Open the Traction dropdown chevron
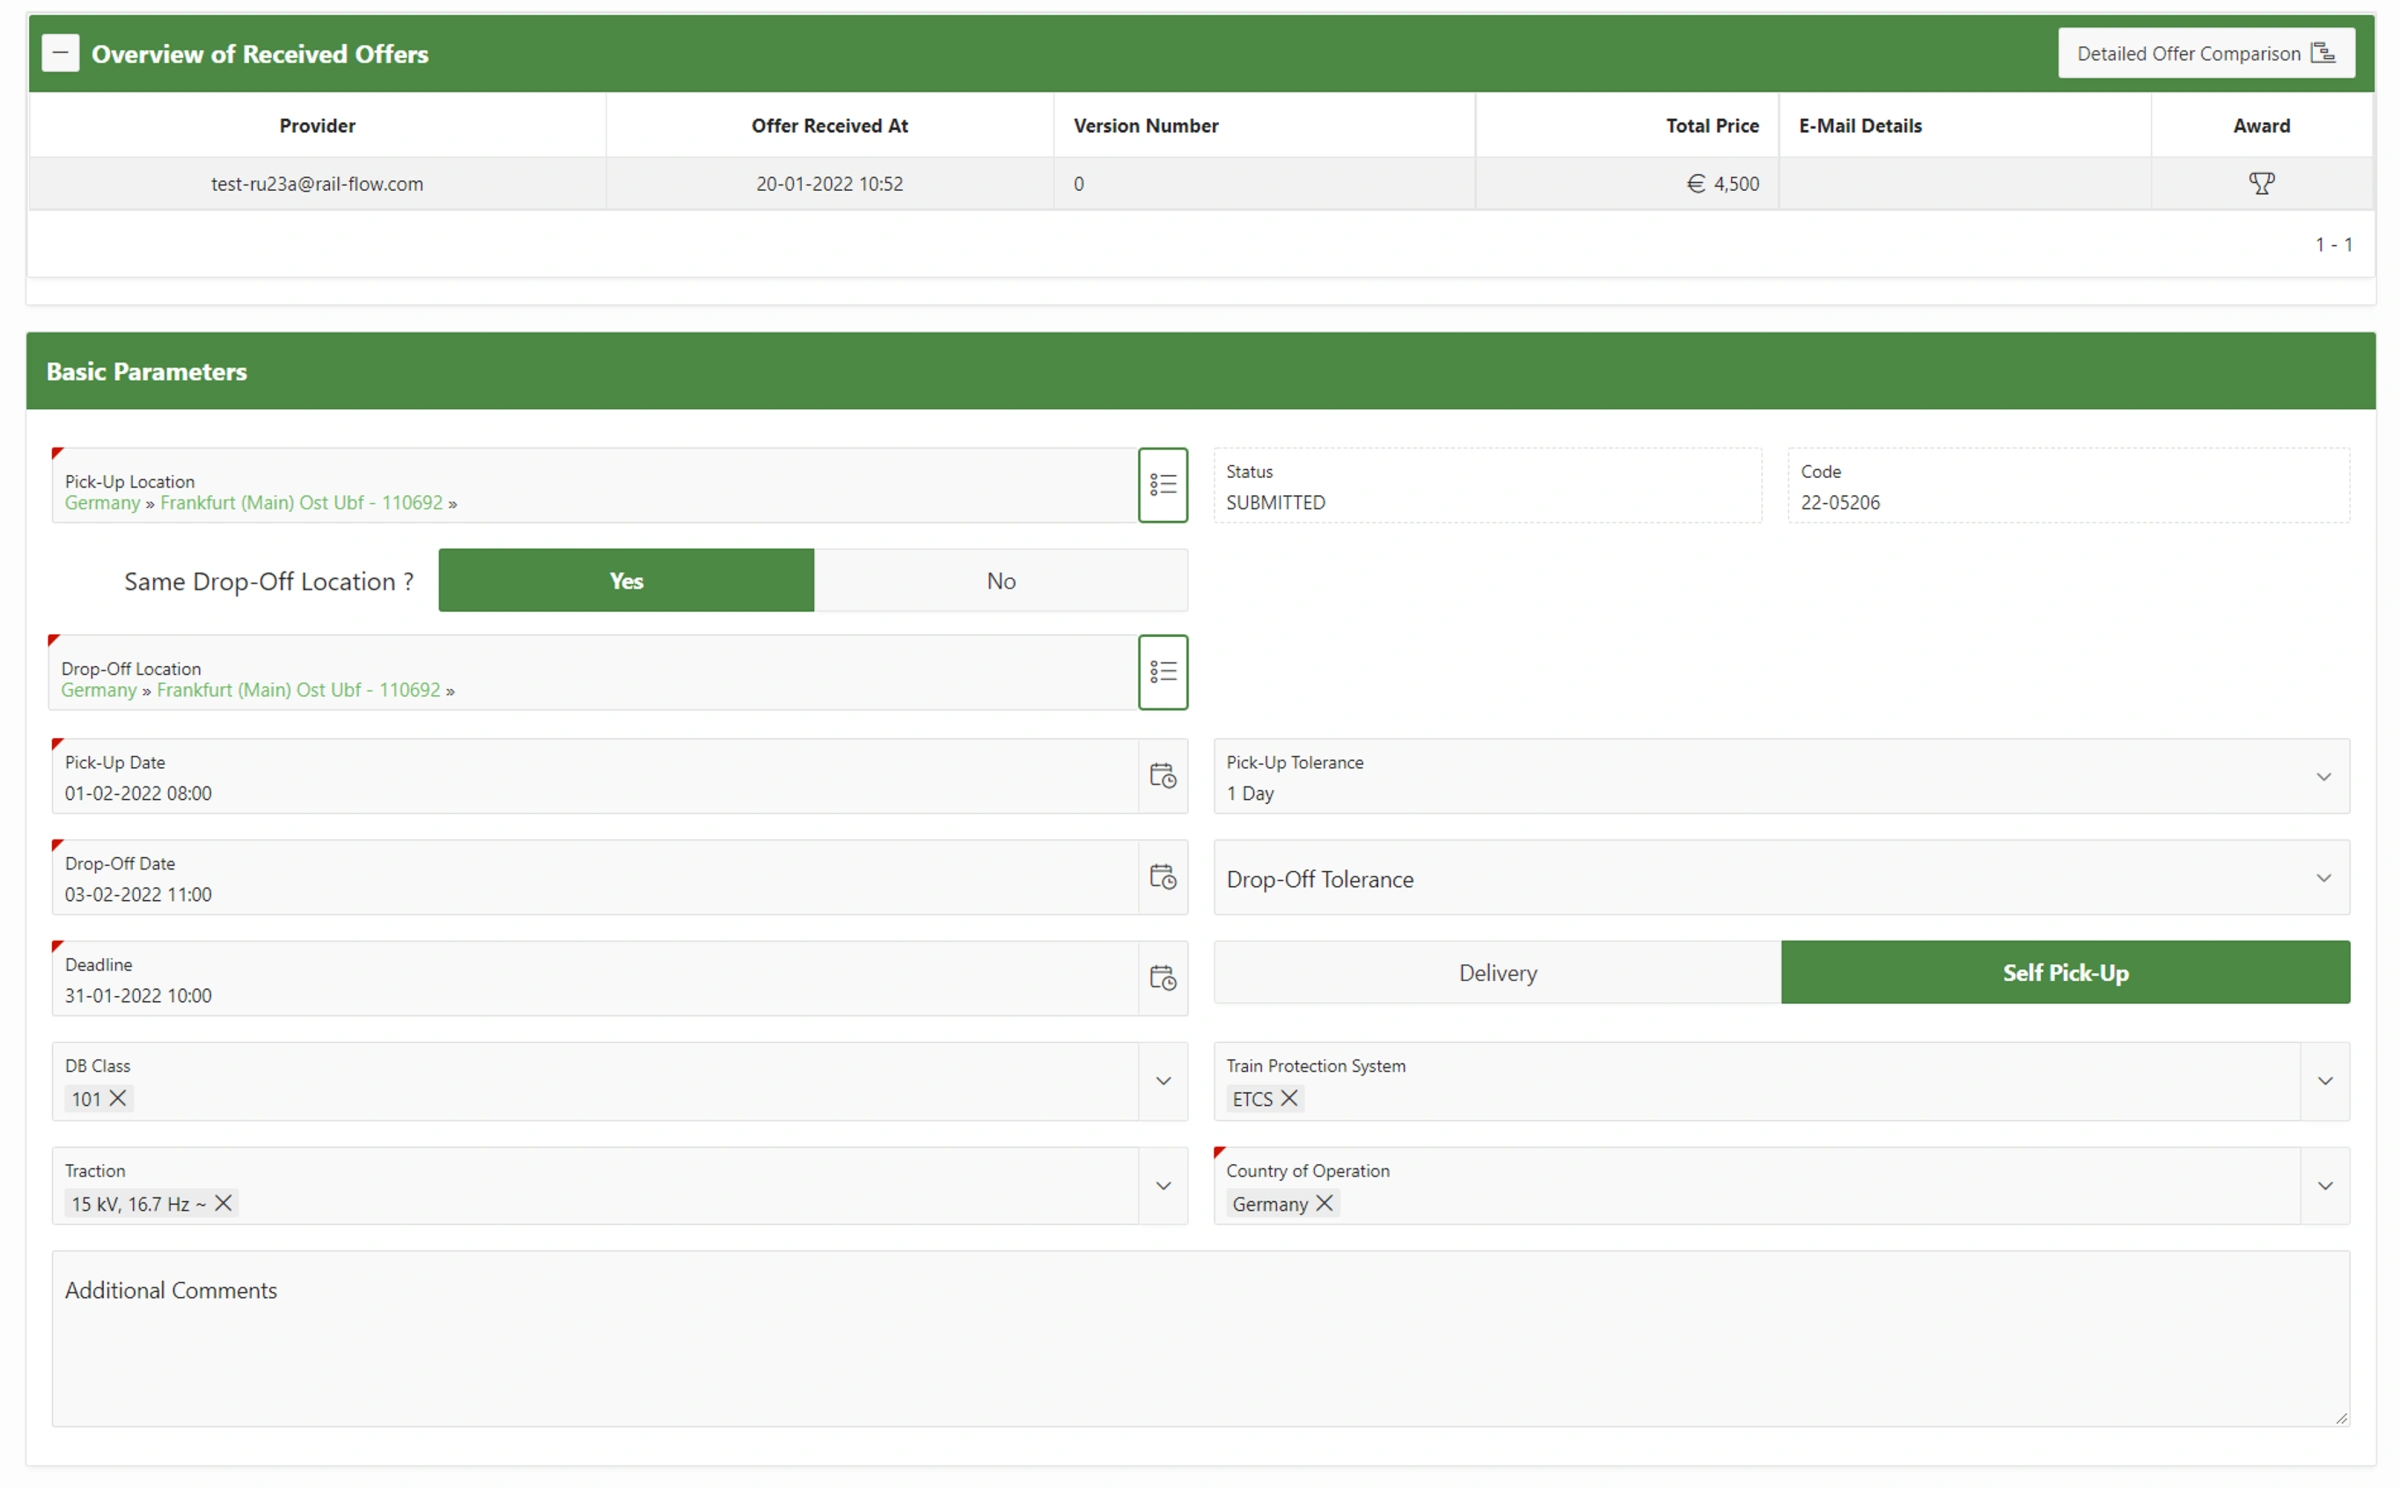2400x1488 pixels. pos(1162,1186)
